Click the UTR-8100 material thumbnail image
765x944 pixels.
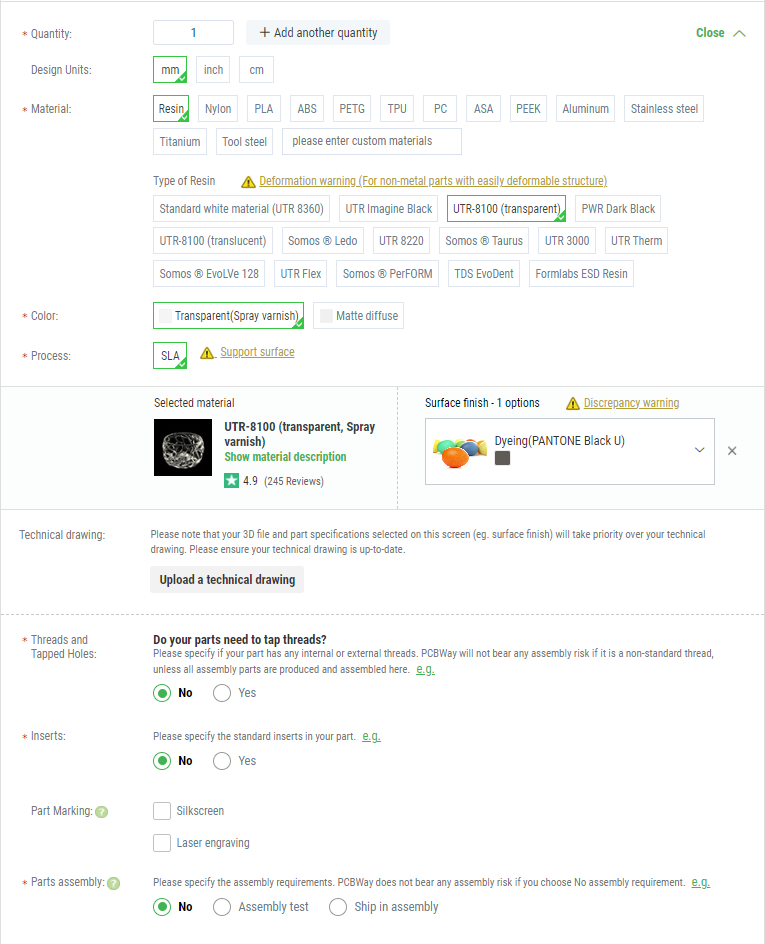pos(183,447)
